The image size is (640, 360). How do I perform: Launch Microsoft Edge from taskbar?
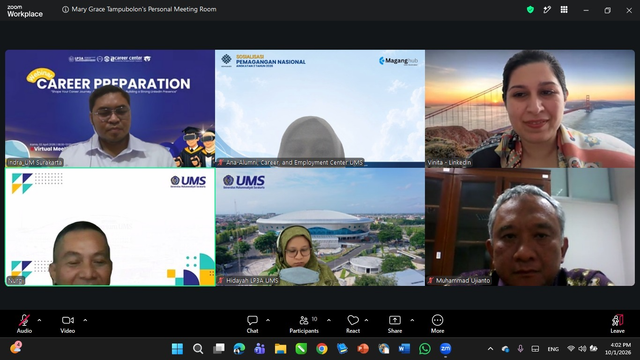tap(239, 349)
